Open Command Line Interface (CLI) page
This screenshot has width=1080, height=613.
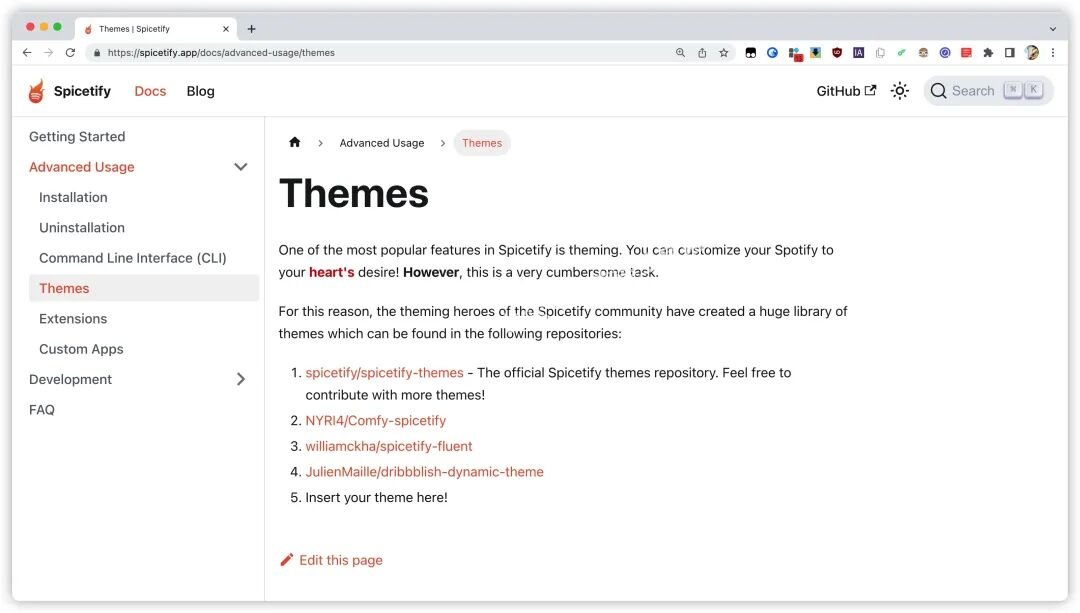(133, 258)
